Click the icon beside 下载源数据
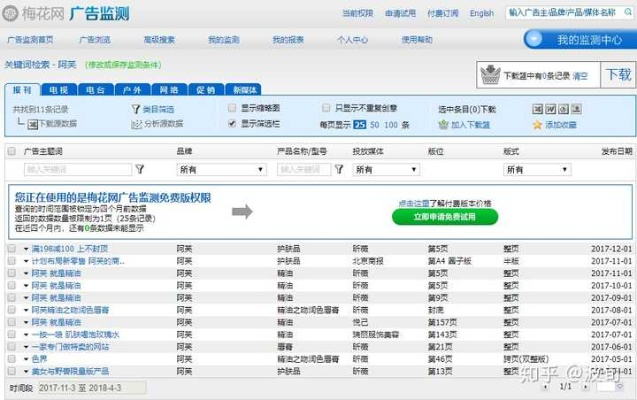Viewport: 637px width, 400px height. click(x=32, y=124)
